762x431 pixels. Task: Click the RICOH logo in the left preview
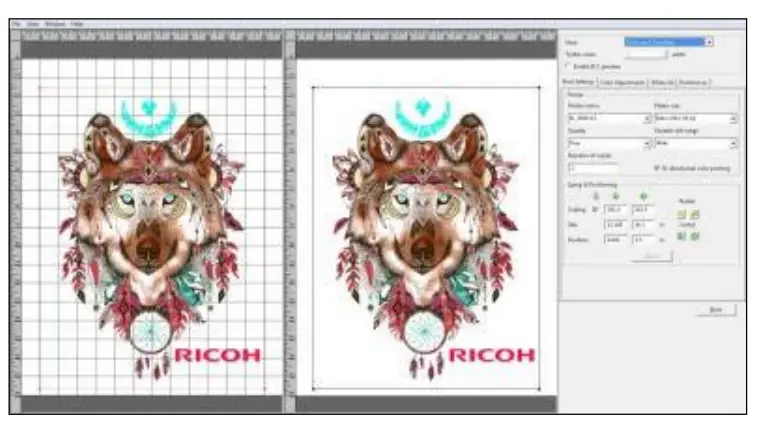pyautogui.click(x=218, y=355)
